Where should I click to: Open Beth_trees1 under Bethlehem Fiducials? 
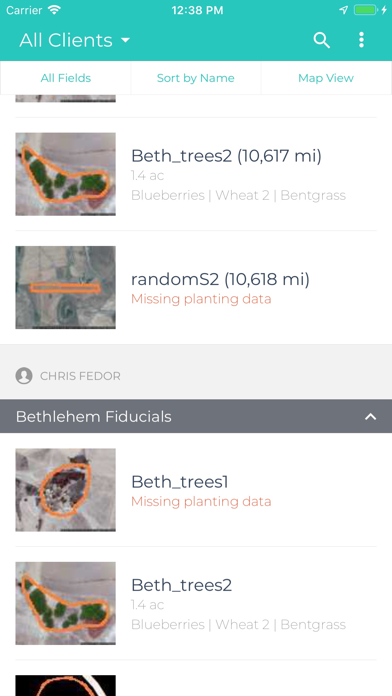tap(196, 490)
